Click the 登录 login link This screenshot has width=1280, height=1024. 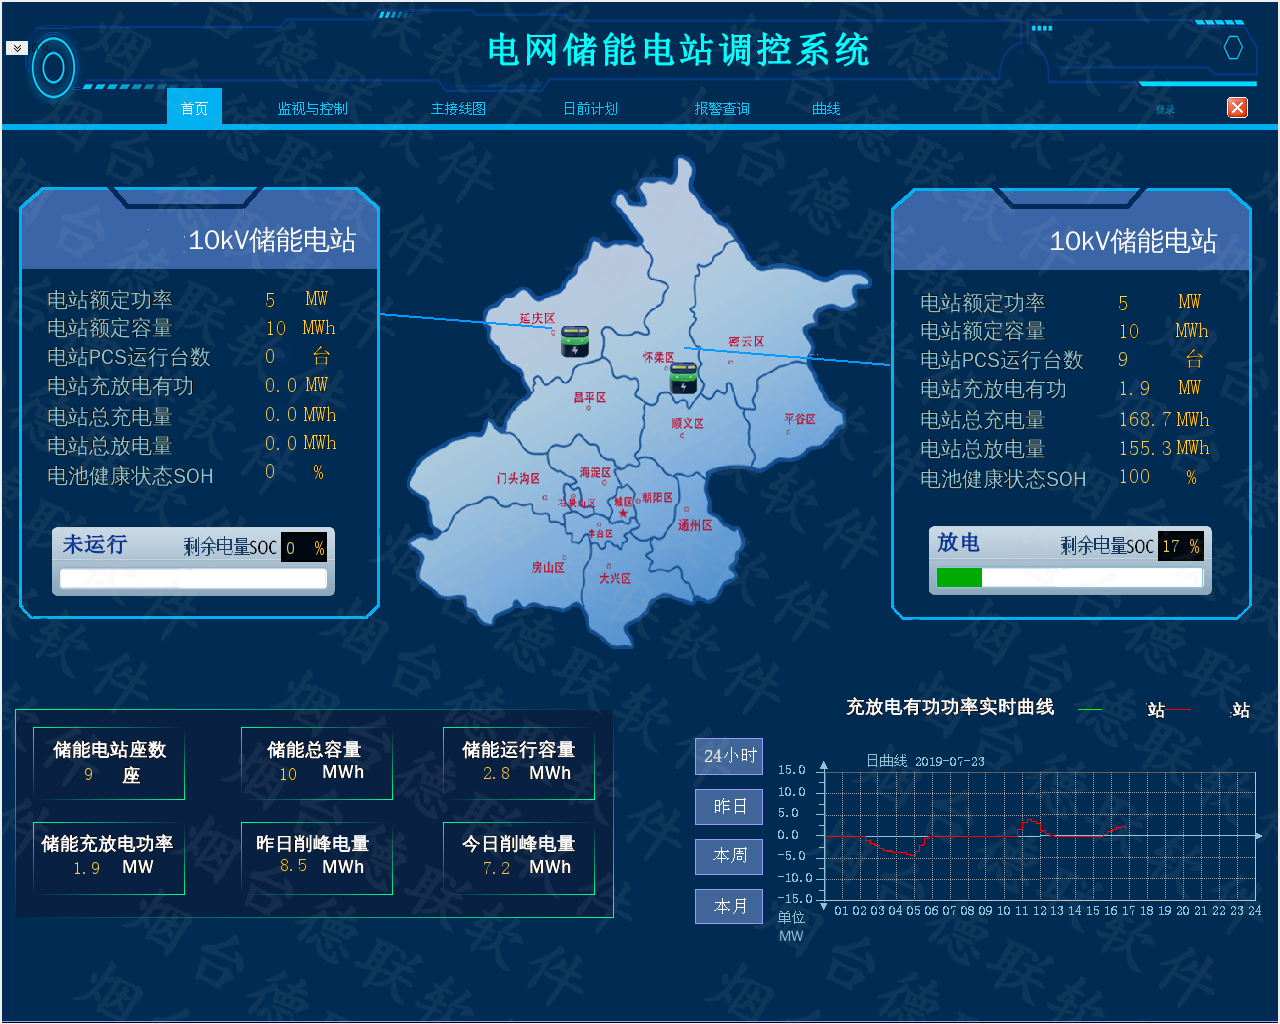click(1165, 110)
